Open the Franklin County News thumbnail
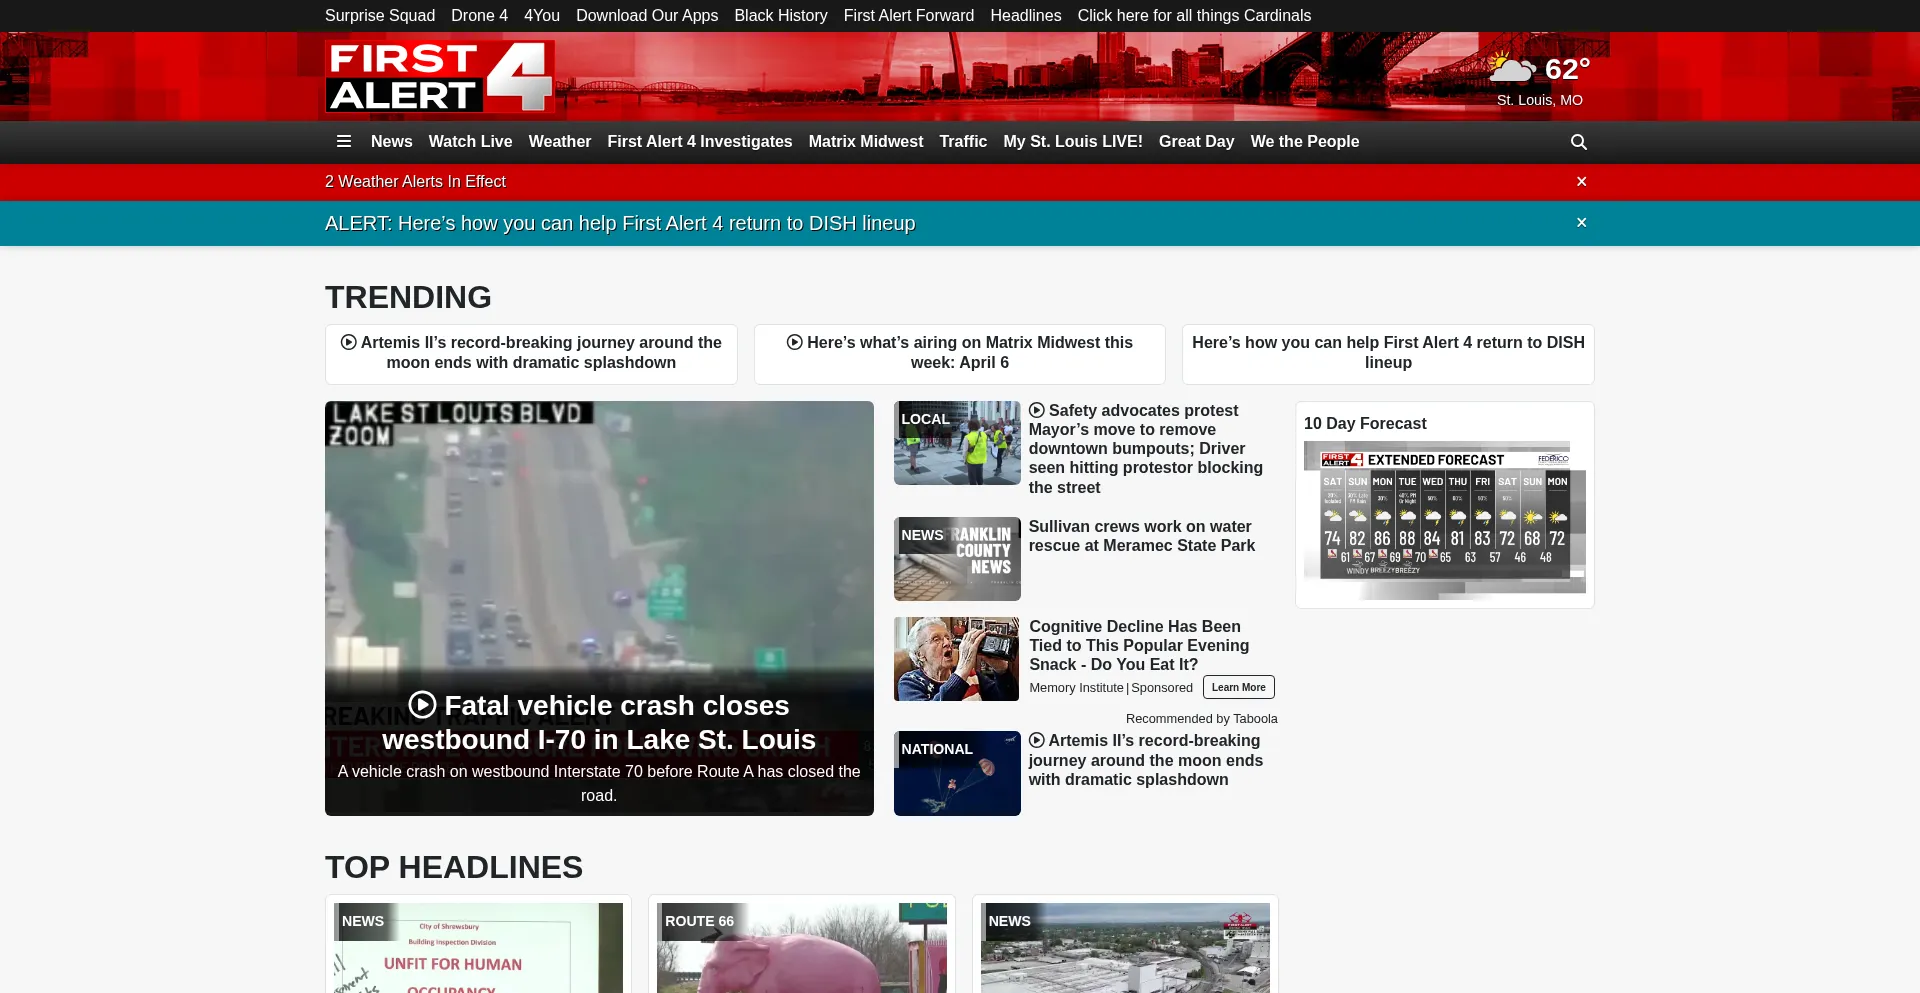The width and height of the screenshot is (1920, 993). pyautogui.click(x=957, y=559)
